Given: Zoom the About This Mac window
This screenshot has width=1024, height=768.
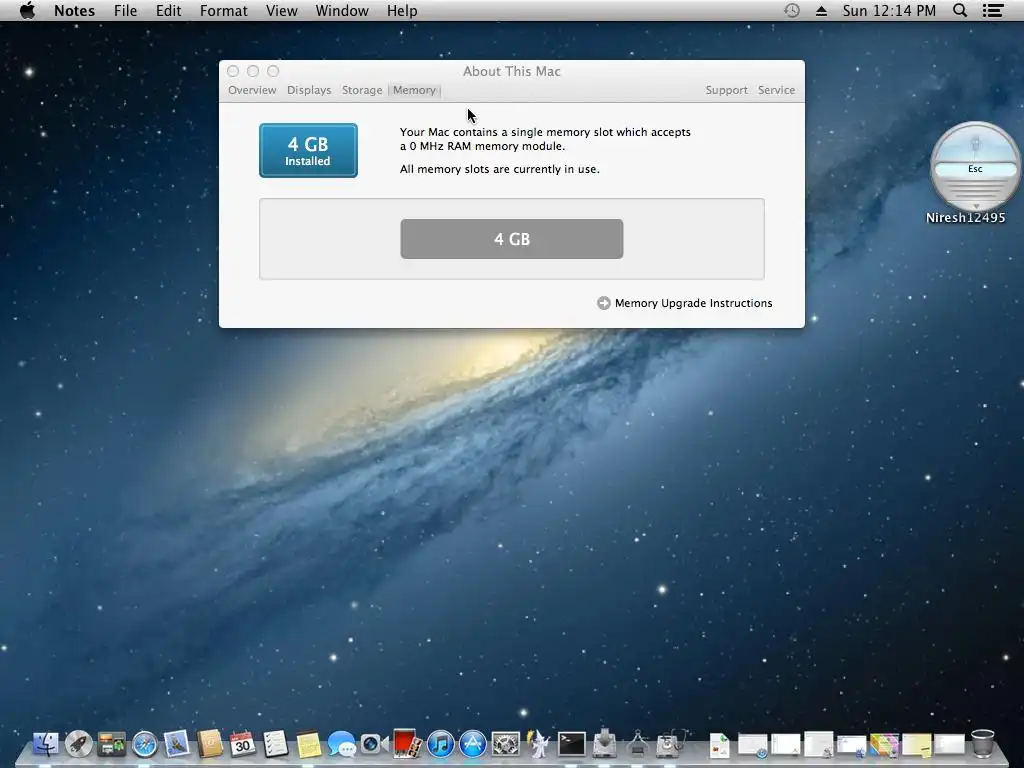Looking at the screenshot, I should pos(273,71).
